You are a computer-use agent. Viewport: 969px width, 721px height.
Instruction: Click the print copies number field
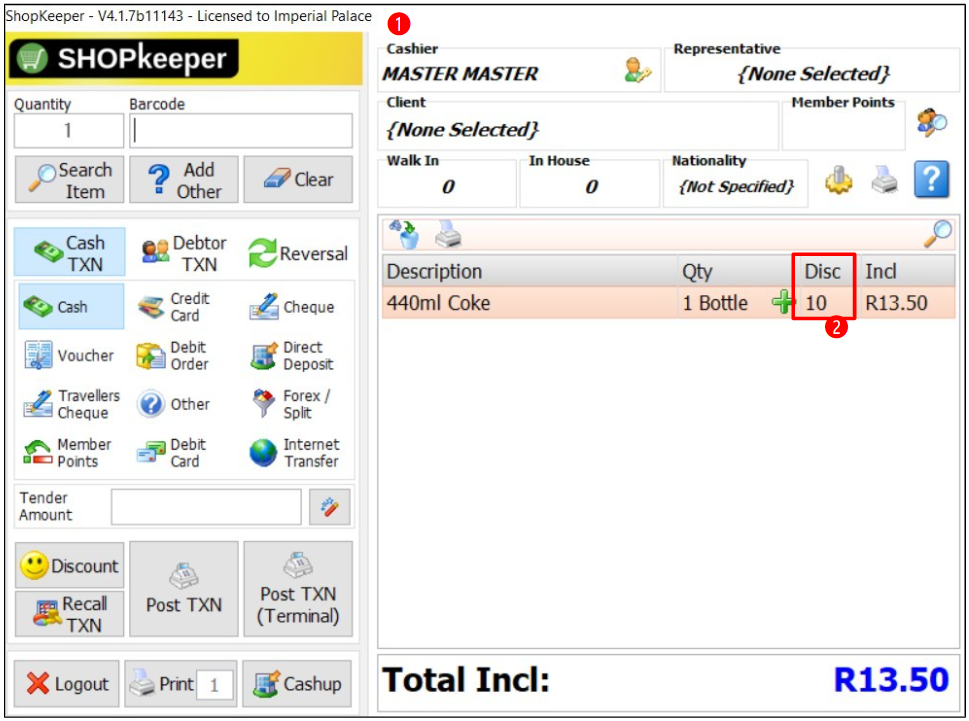click(x=215, y=685)
